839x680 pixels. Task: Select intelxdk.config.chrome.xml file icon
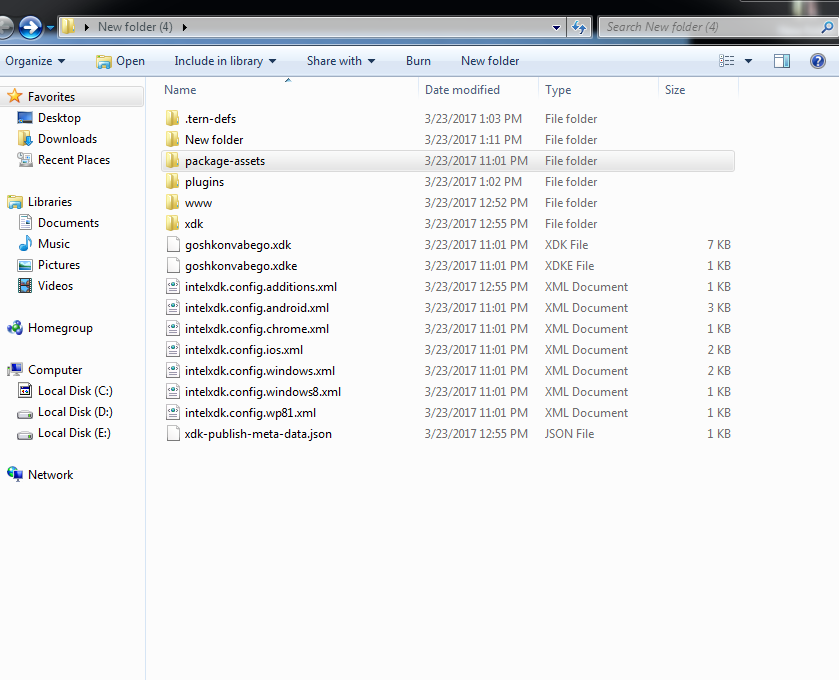pyautogui.click(x=173, y=328)
